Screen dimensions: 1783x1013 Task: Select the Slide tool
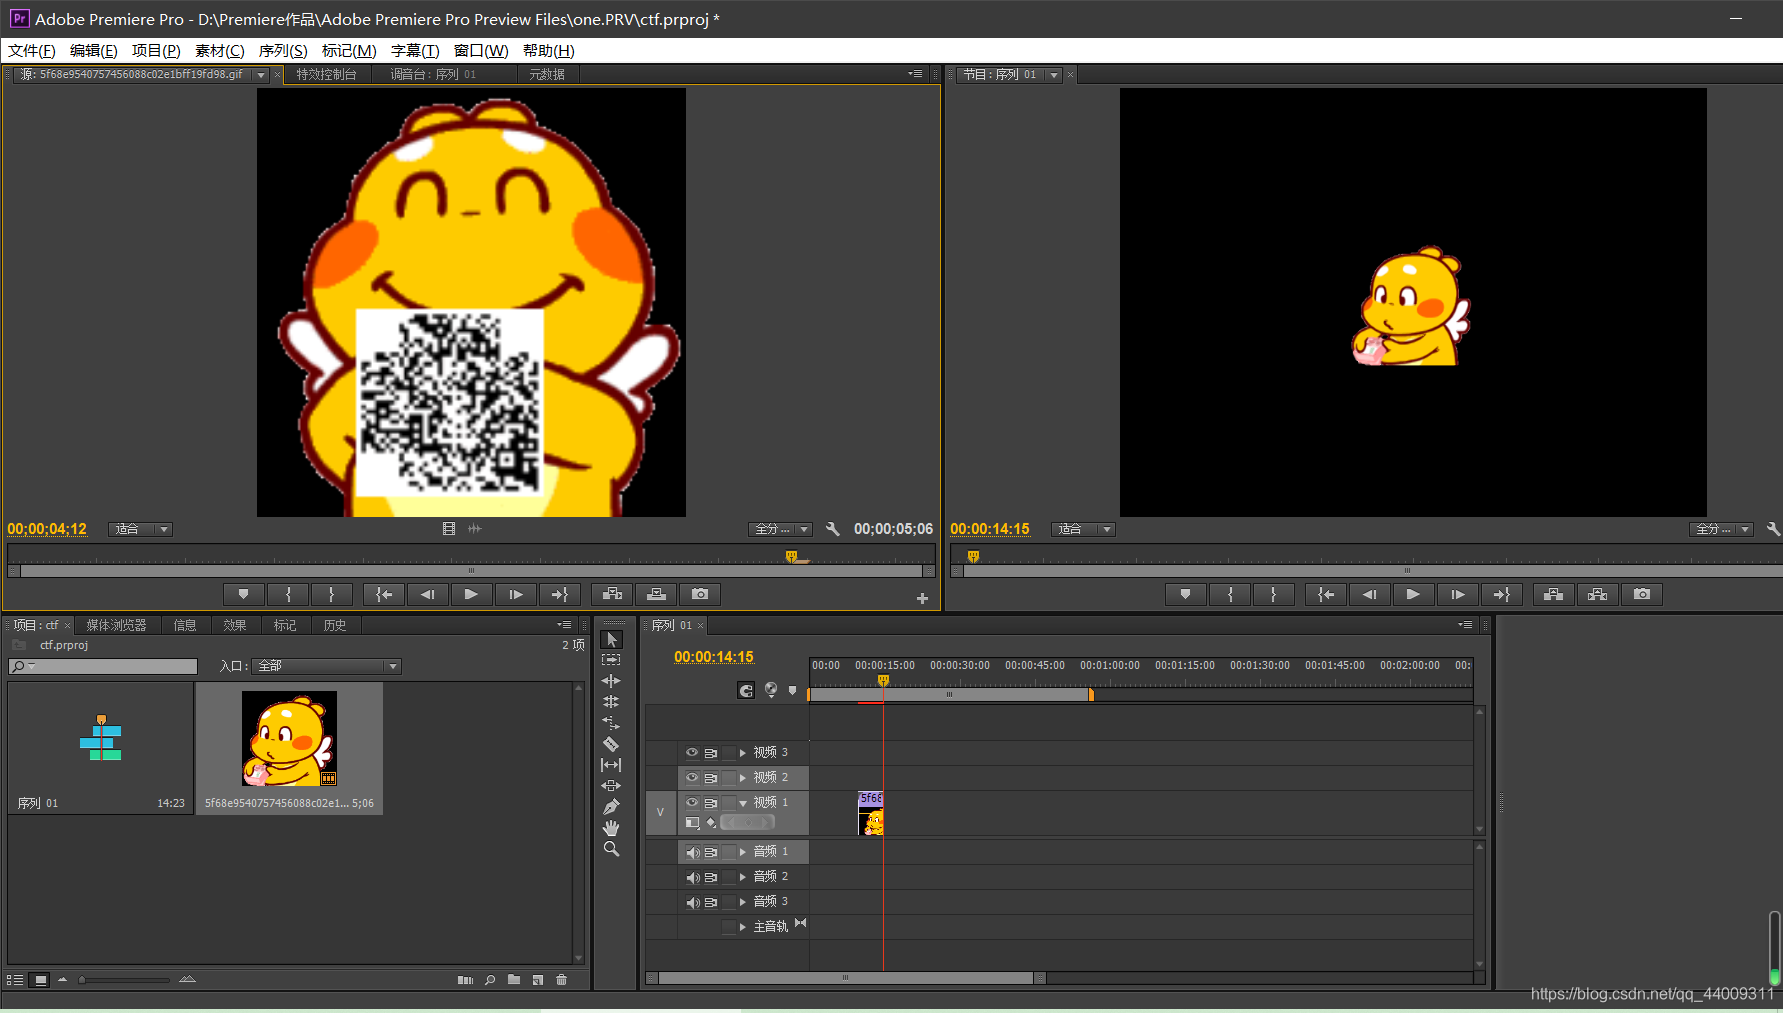(612, 786)
